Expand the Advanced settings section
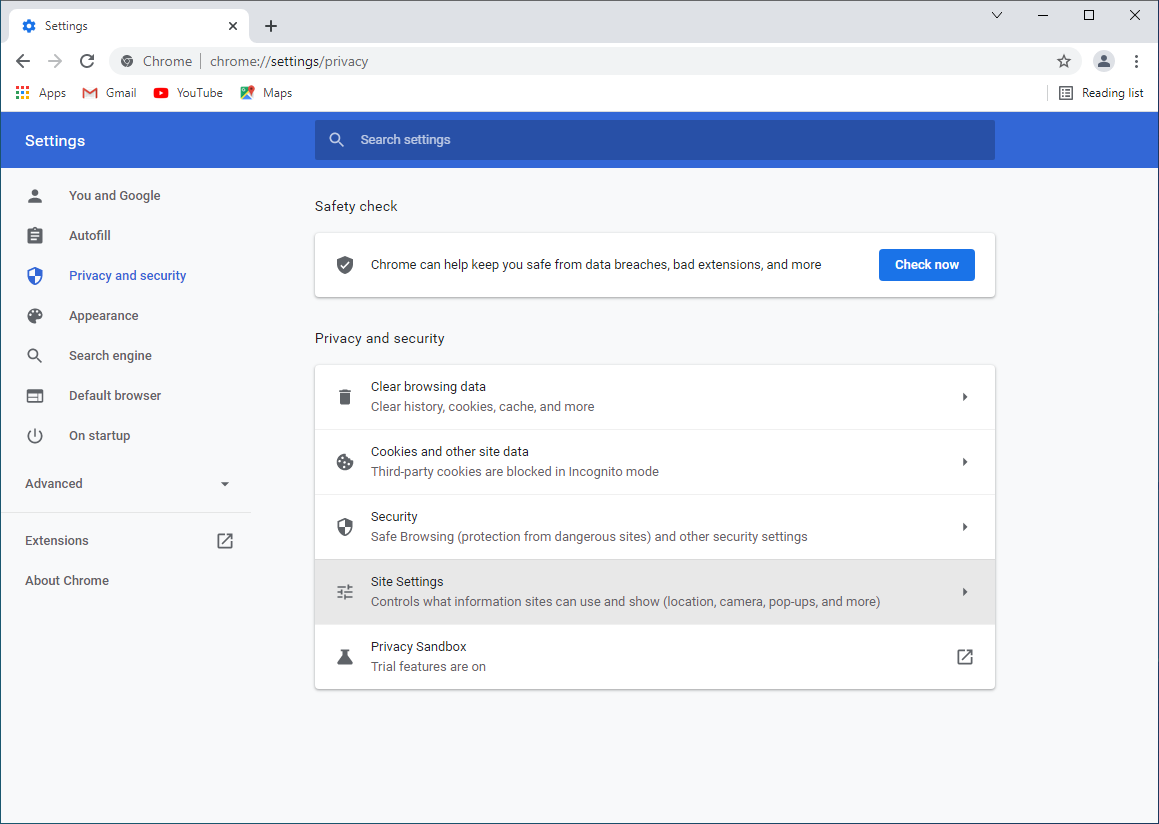 (127, 484)
